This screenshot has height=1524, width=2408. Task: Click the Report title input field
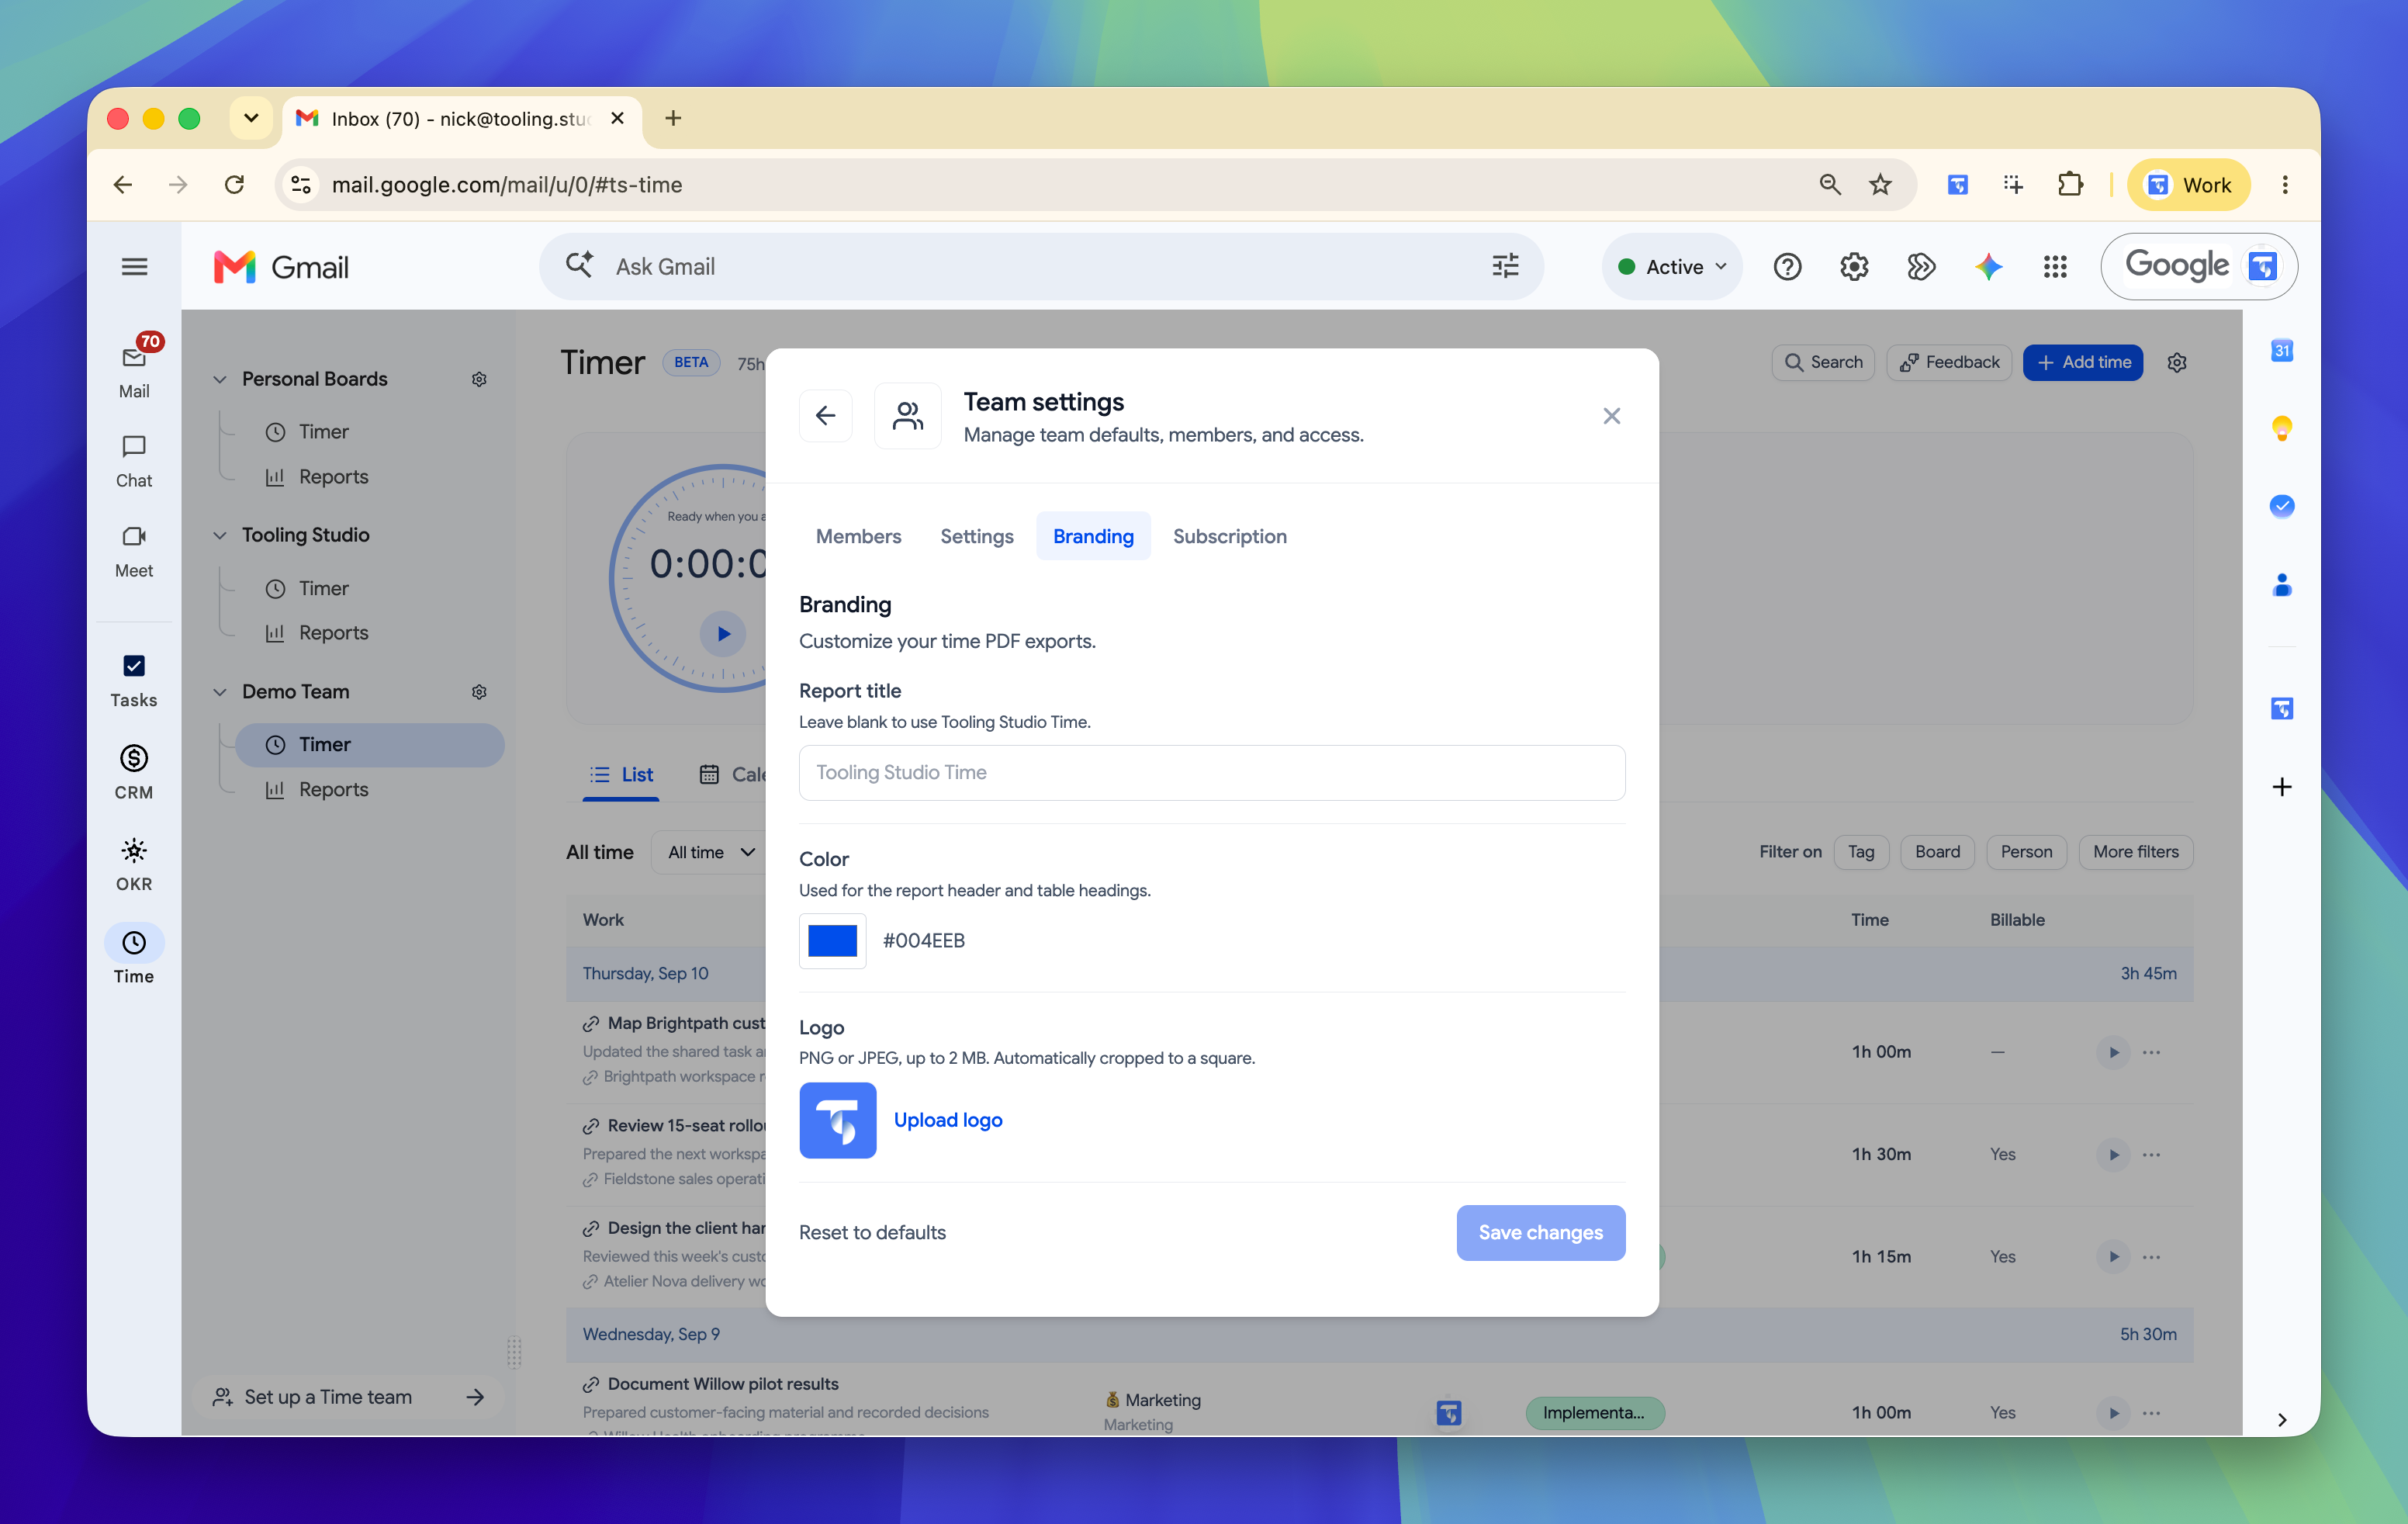click(1212, 772)
